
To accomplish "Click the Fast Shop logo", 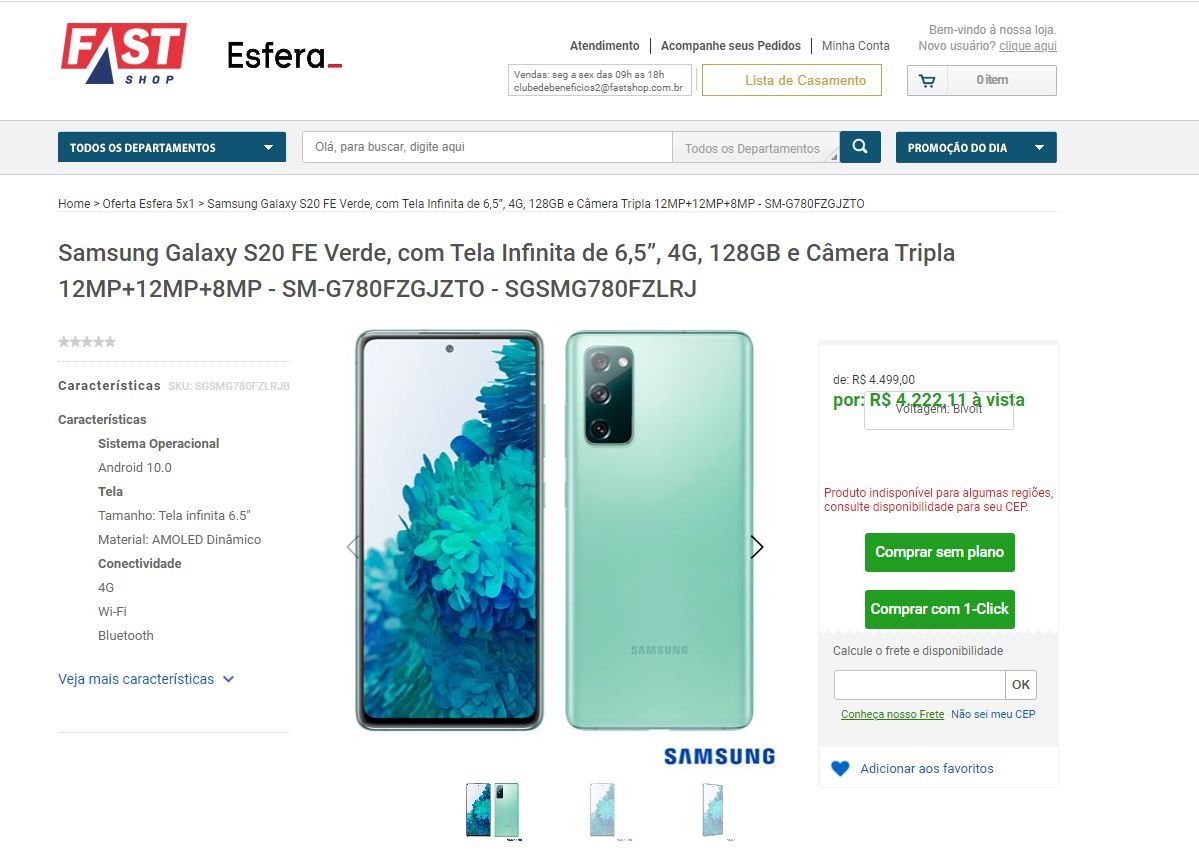I will (124, 54).
